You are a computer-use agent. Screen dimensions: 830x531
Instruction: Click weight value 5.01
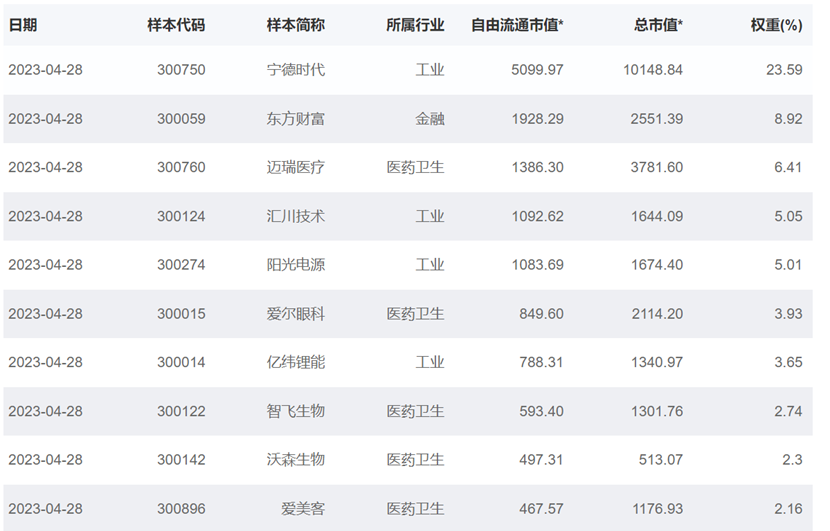[x=788, y=265]
